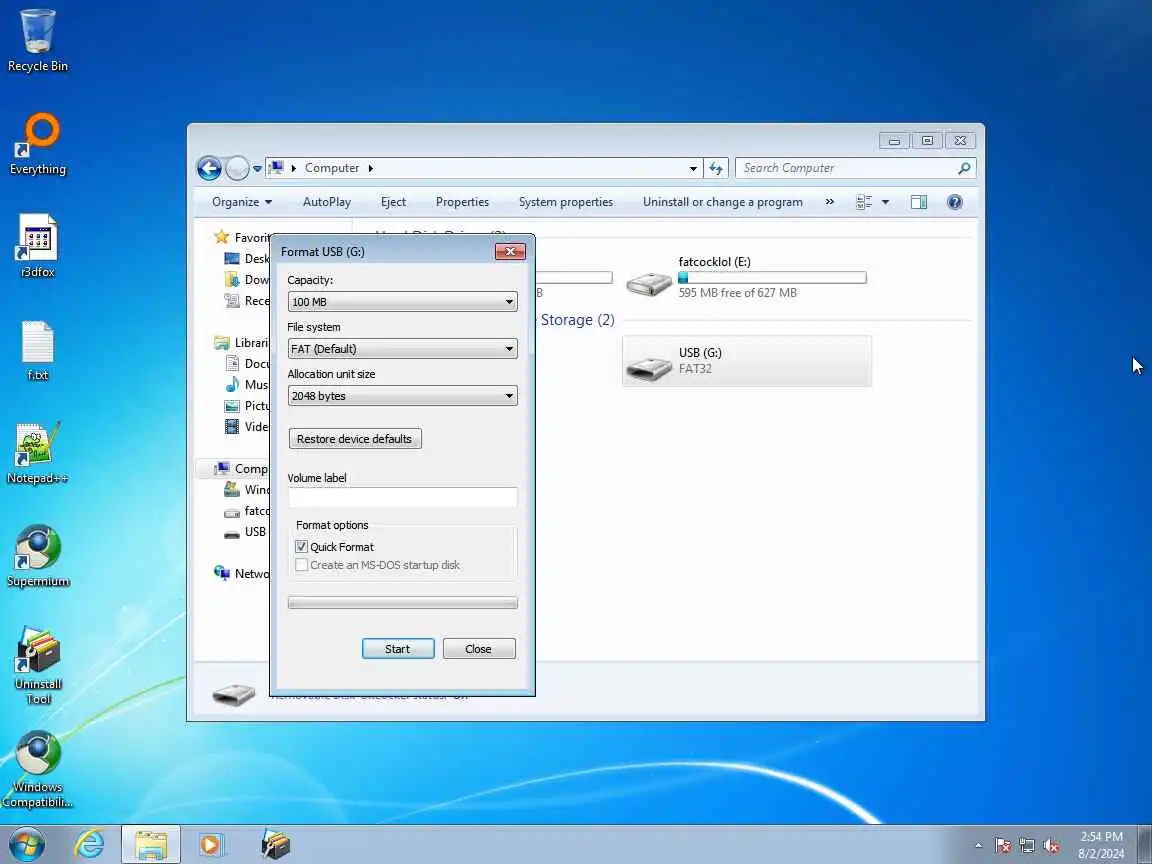Click the search magnifier icon
This screenshot has height=864, width=1152.
tap(964, 168)
